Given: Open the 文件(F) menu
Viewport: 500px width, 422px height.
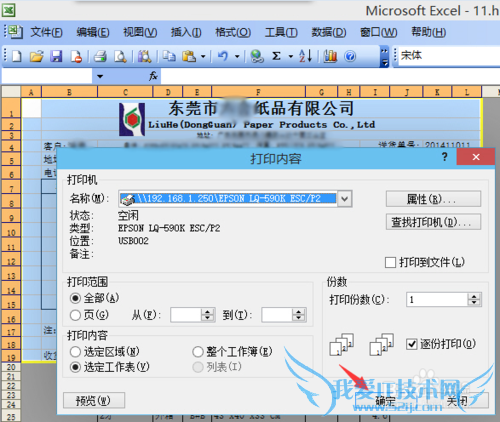Looking at the screenshot, I should (47, 32).
